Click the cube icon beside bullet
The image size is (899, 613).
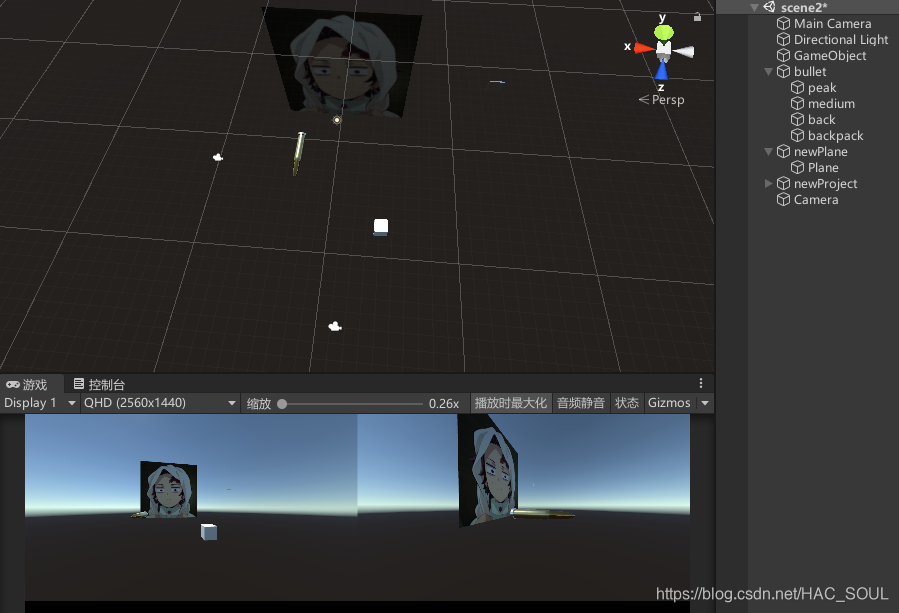tap(783, 72)
